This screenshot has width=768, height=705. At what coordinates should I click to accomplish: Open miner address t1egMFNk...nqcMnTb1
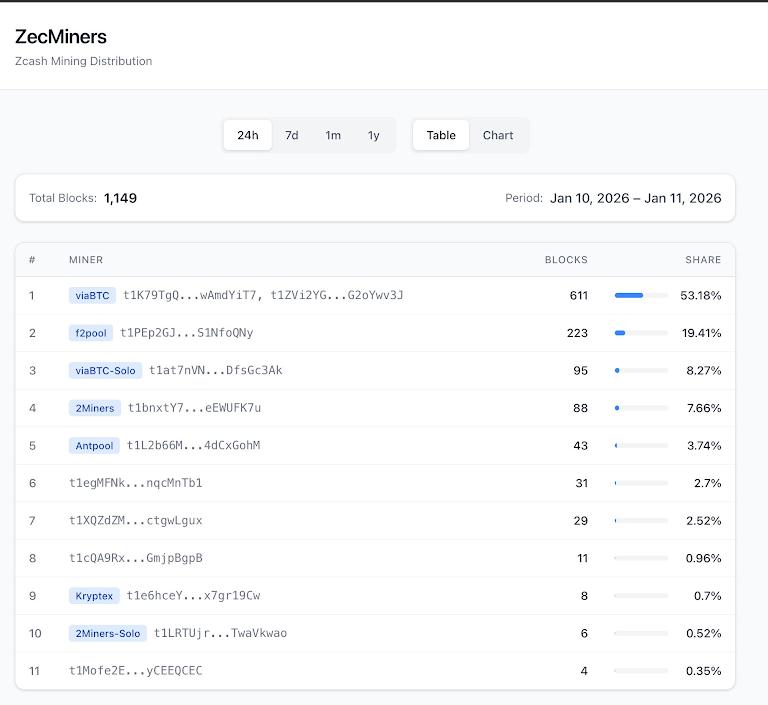click(x=135, y=483)
